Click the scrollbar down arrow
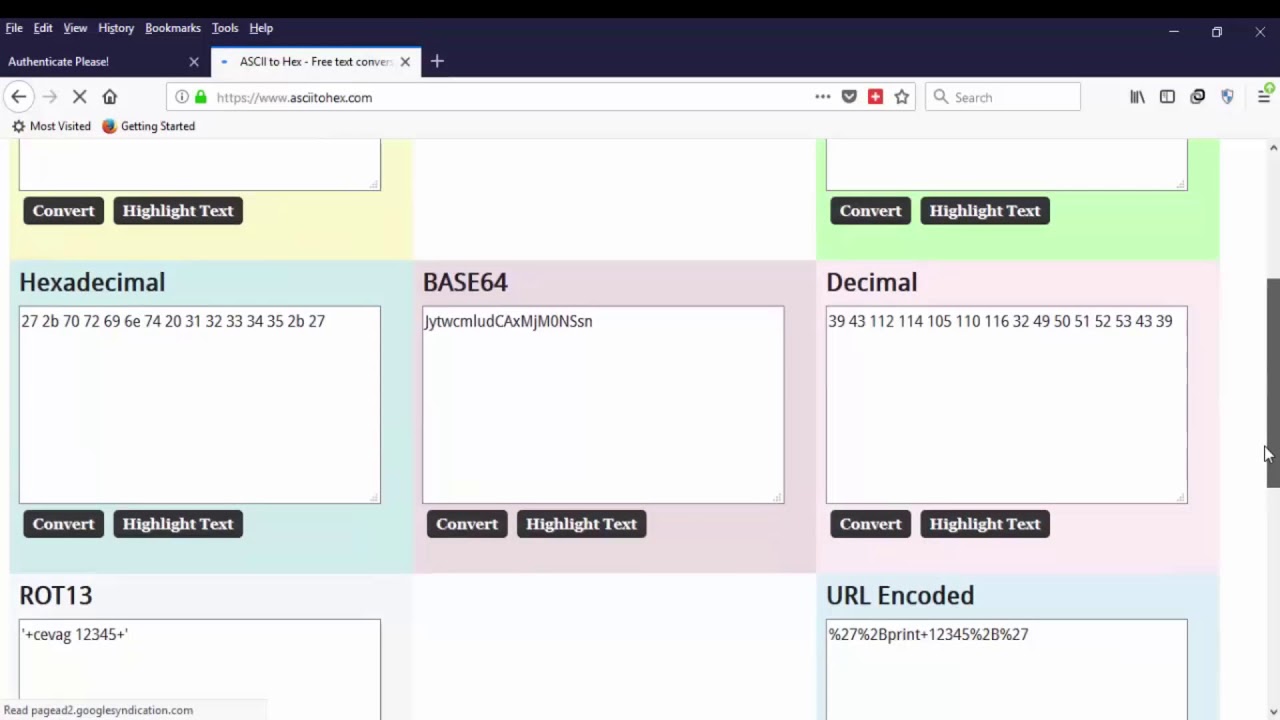 point(1273,712)
